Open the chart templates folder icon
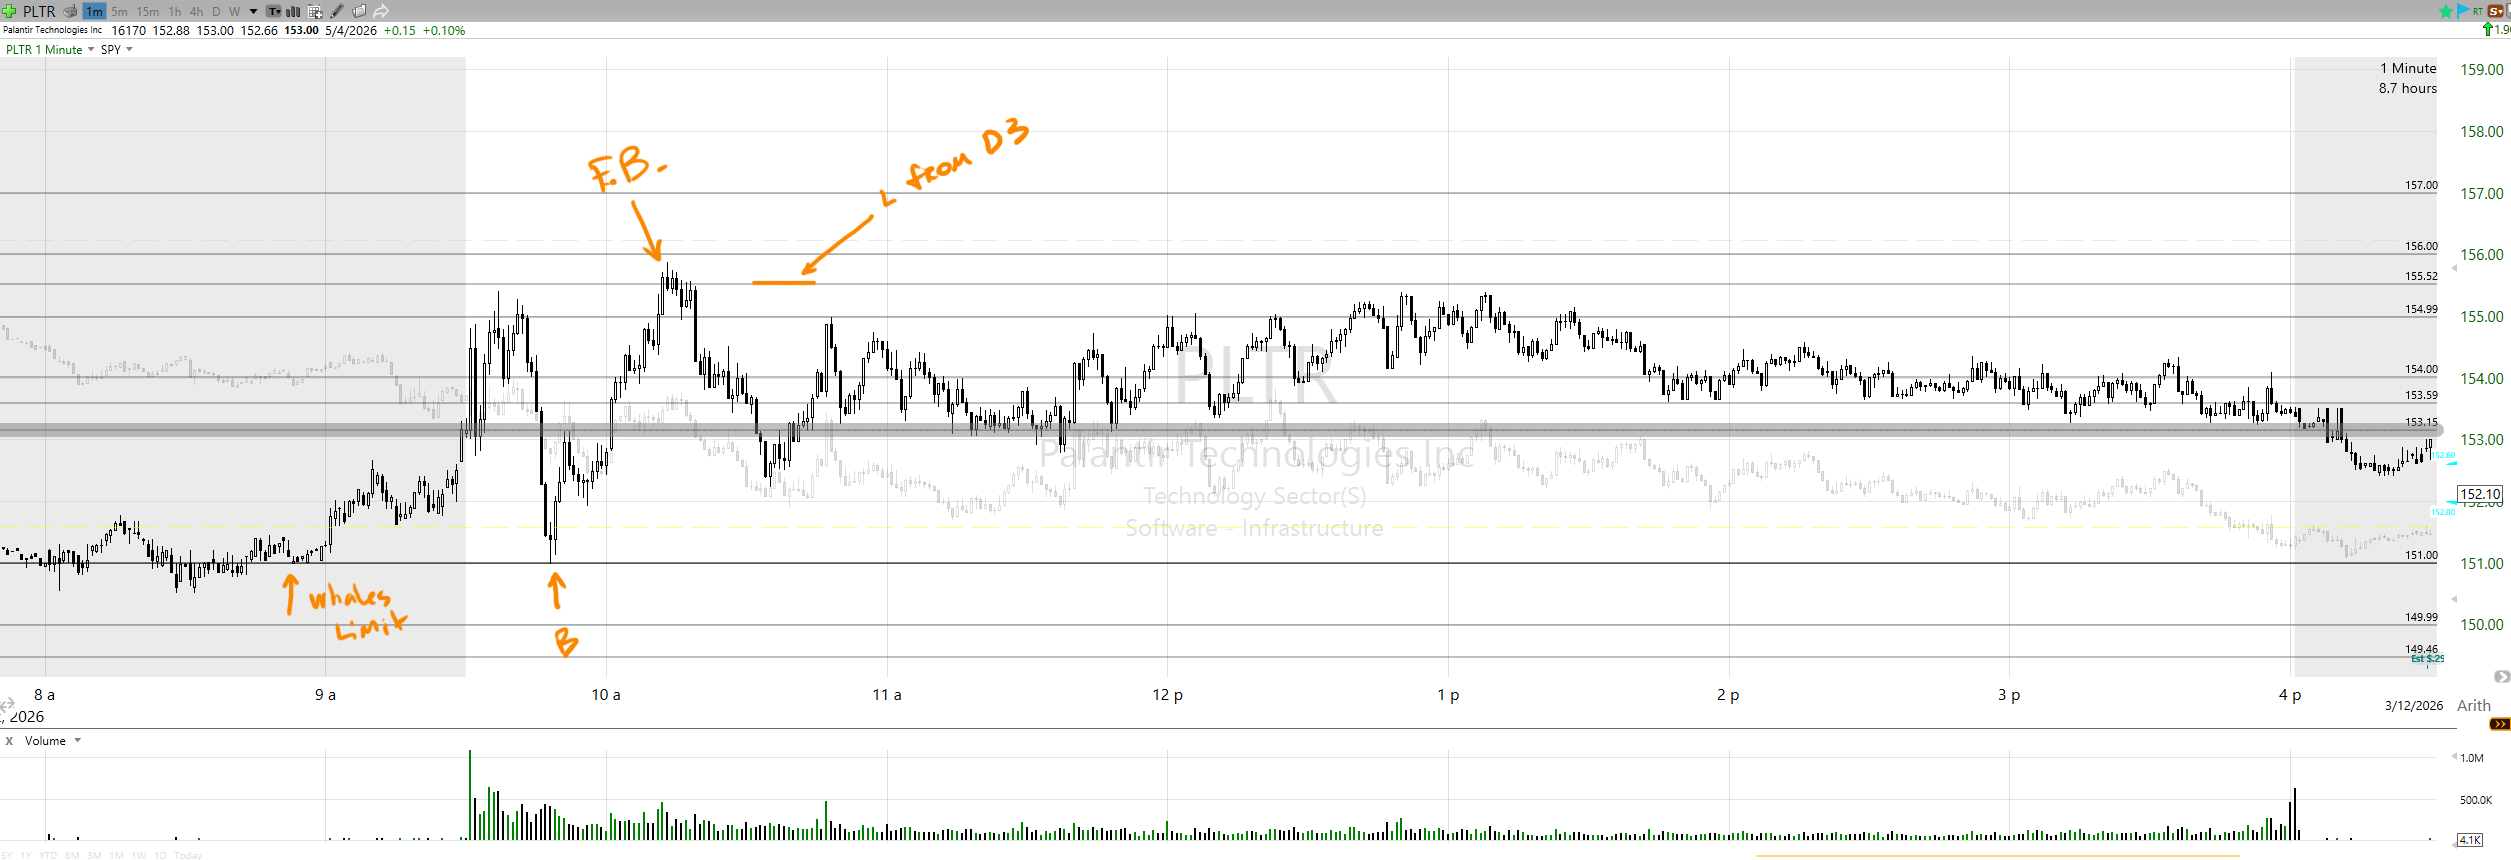2511x860 pixels. click(x=359, y=11)
